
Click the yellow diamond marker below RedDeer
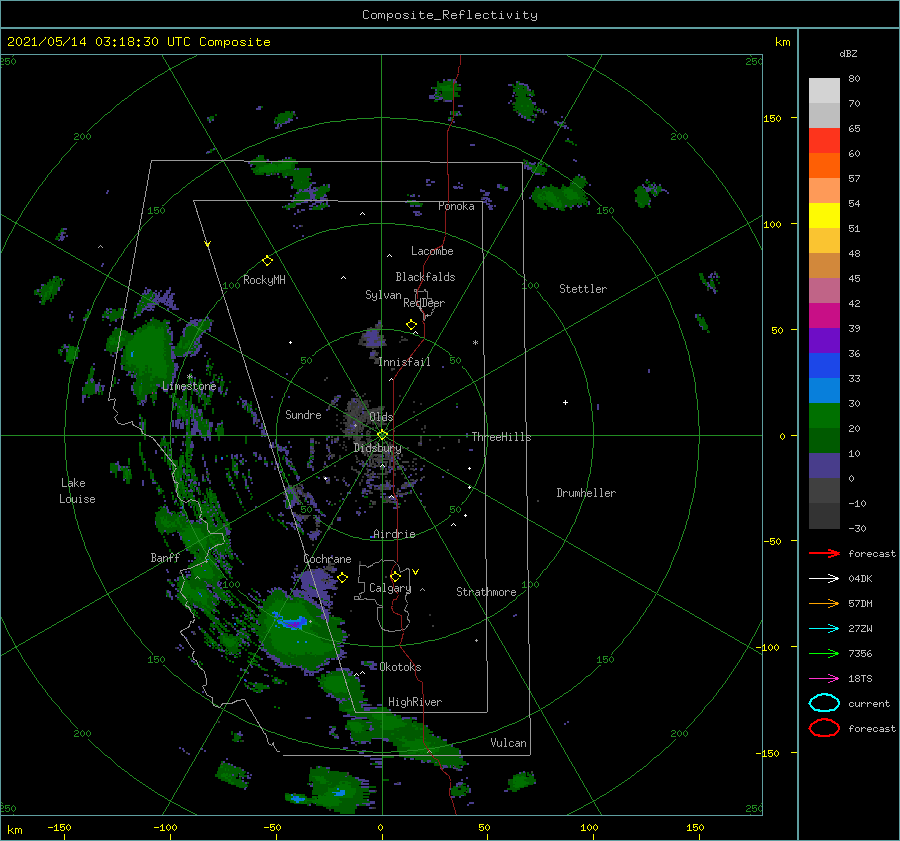click(x=412, y=325)
